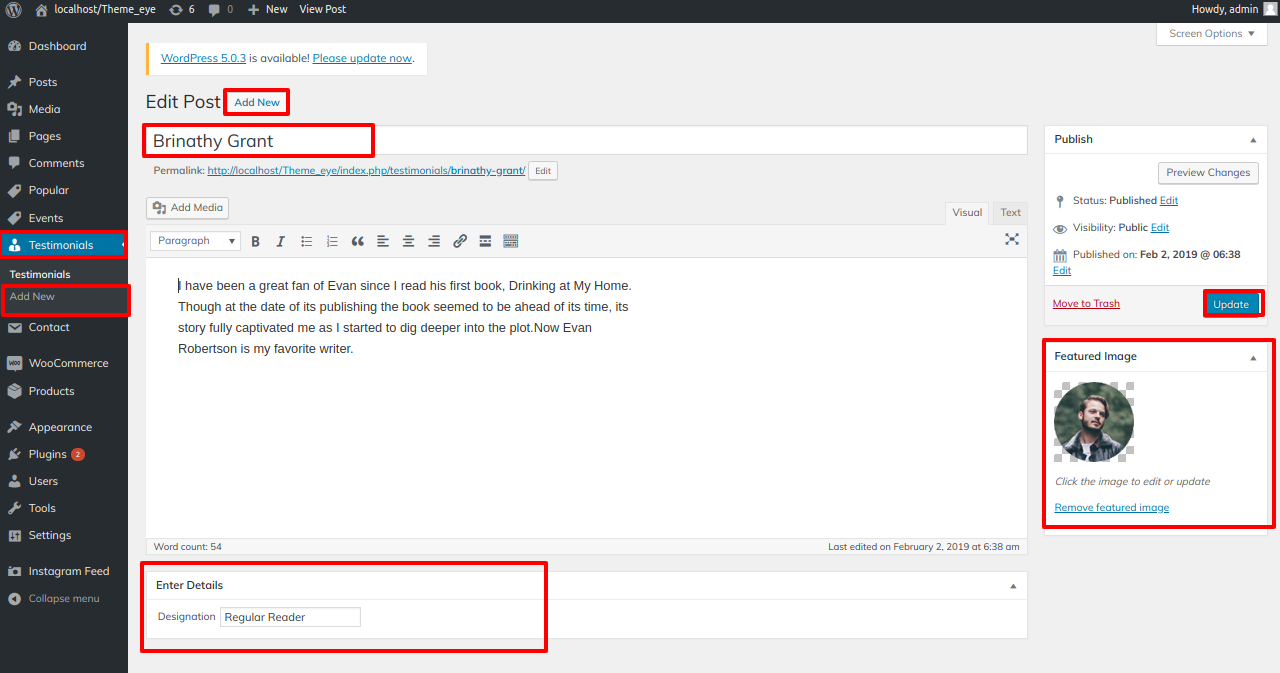Align text left in editor
This screenshot has height=673, width=1280.
coord(383,241)
